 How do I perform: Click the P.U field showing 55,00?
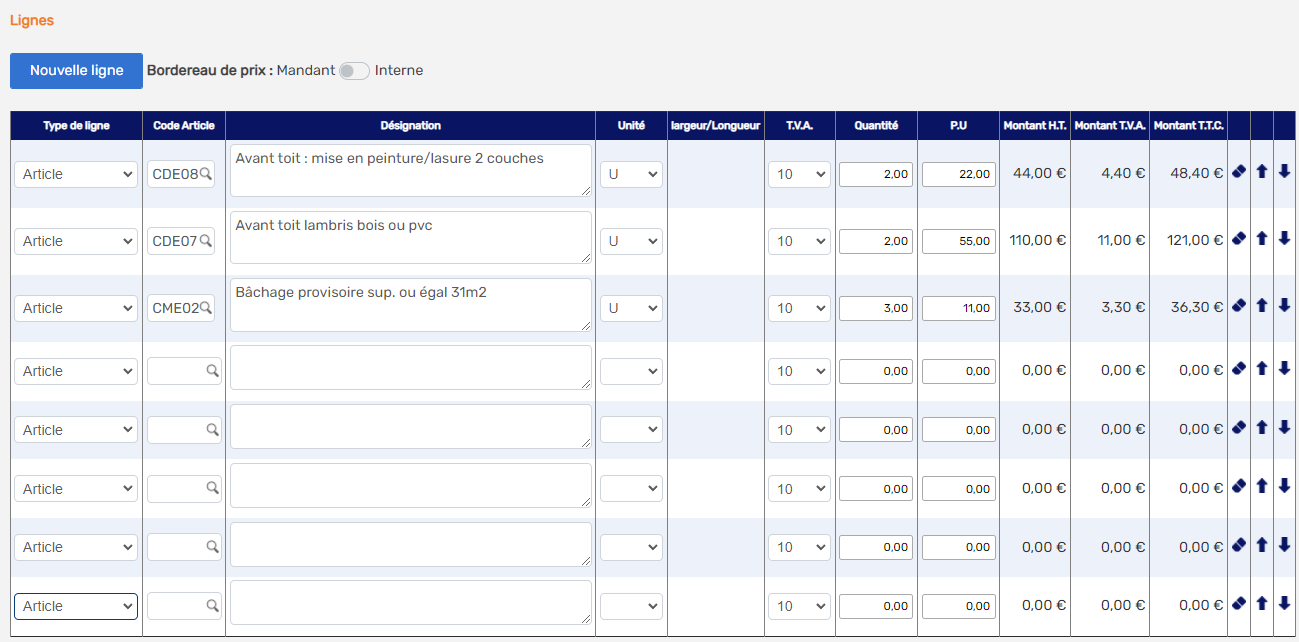[x=959, y=241]
